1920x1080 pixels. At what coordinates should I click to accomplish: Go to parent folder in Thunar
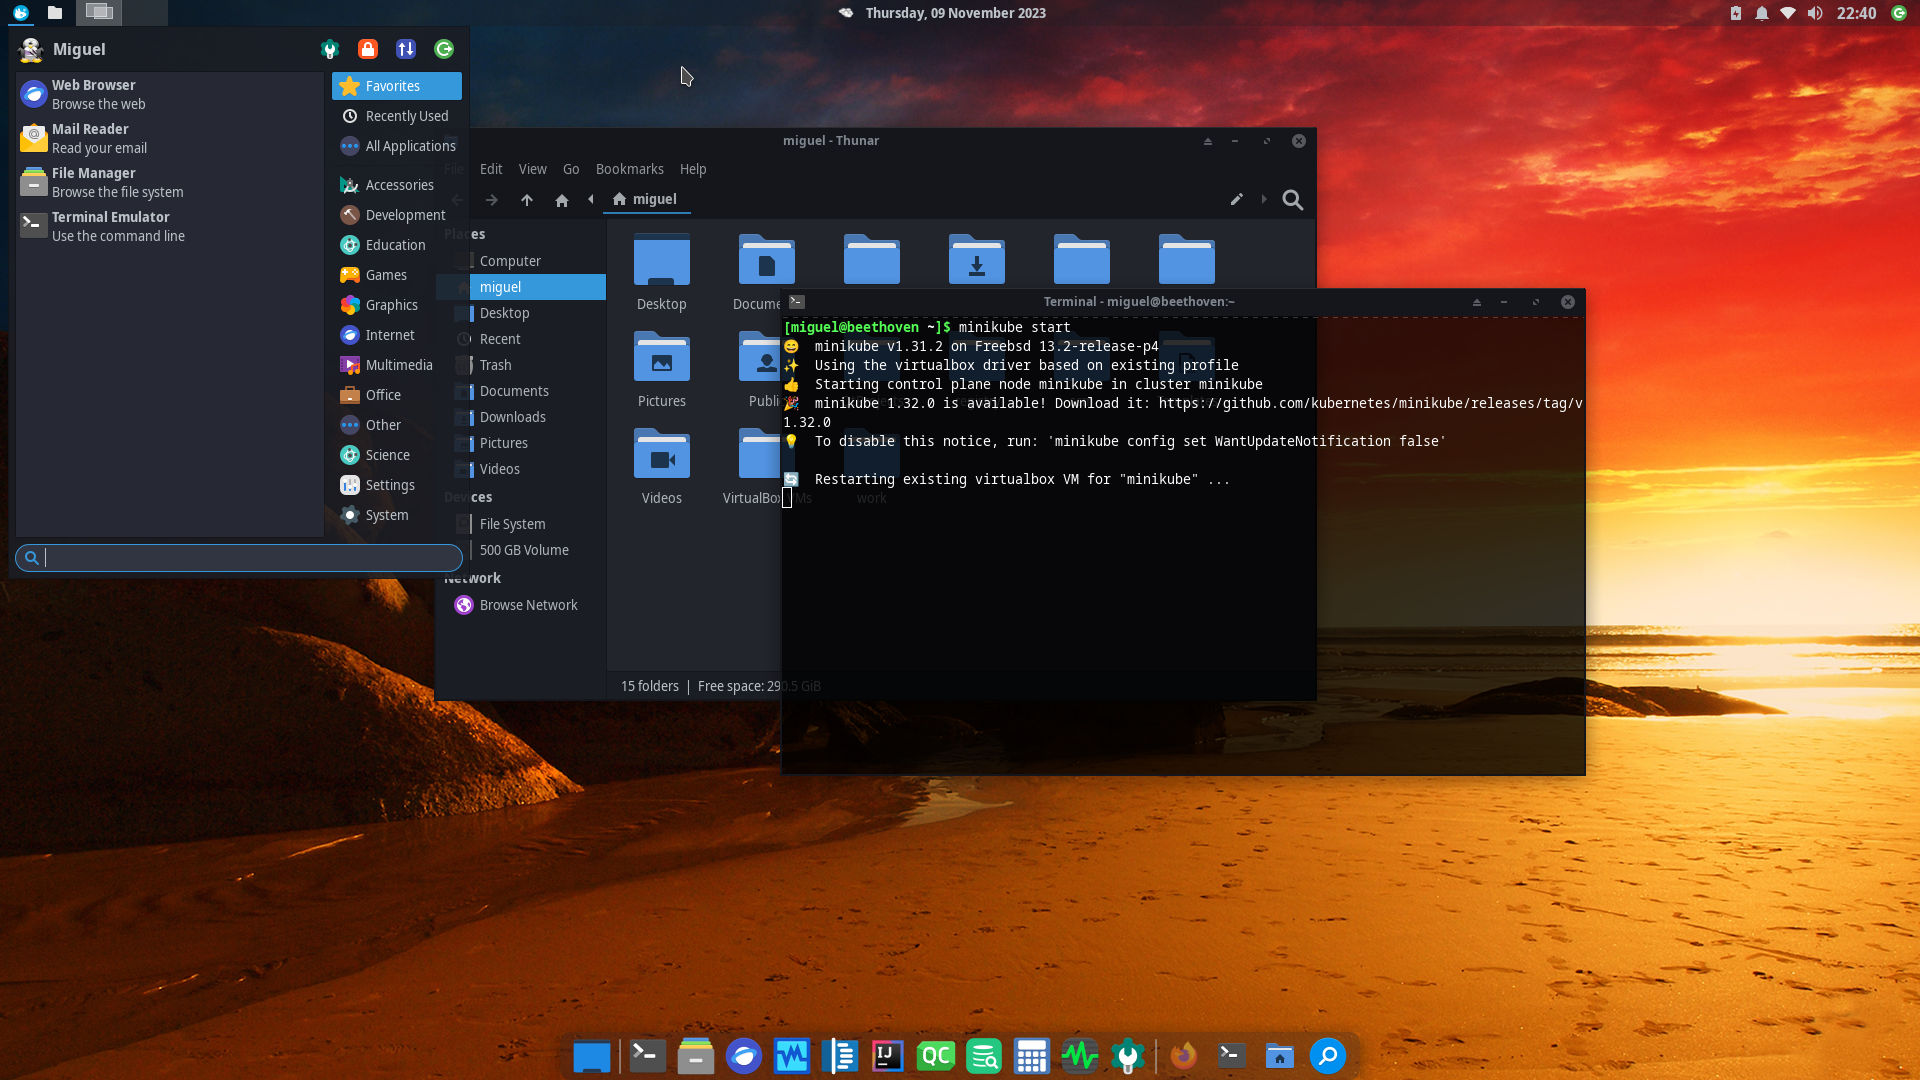pyautogui.click(x=527, y=200)
